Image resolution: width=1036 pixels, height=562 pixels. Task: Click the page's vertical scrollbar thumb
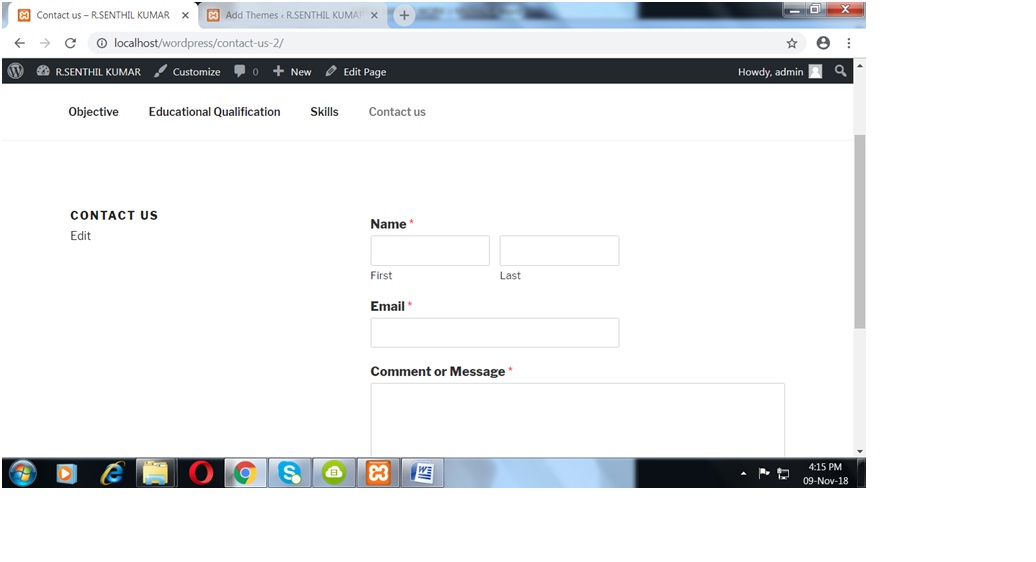coord(859,230)
